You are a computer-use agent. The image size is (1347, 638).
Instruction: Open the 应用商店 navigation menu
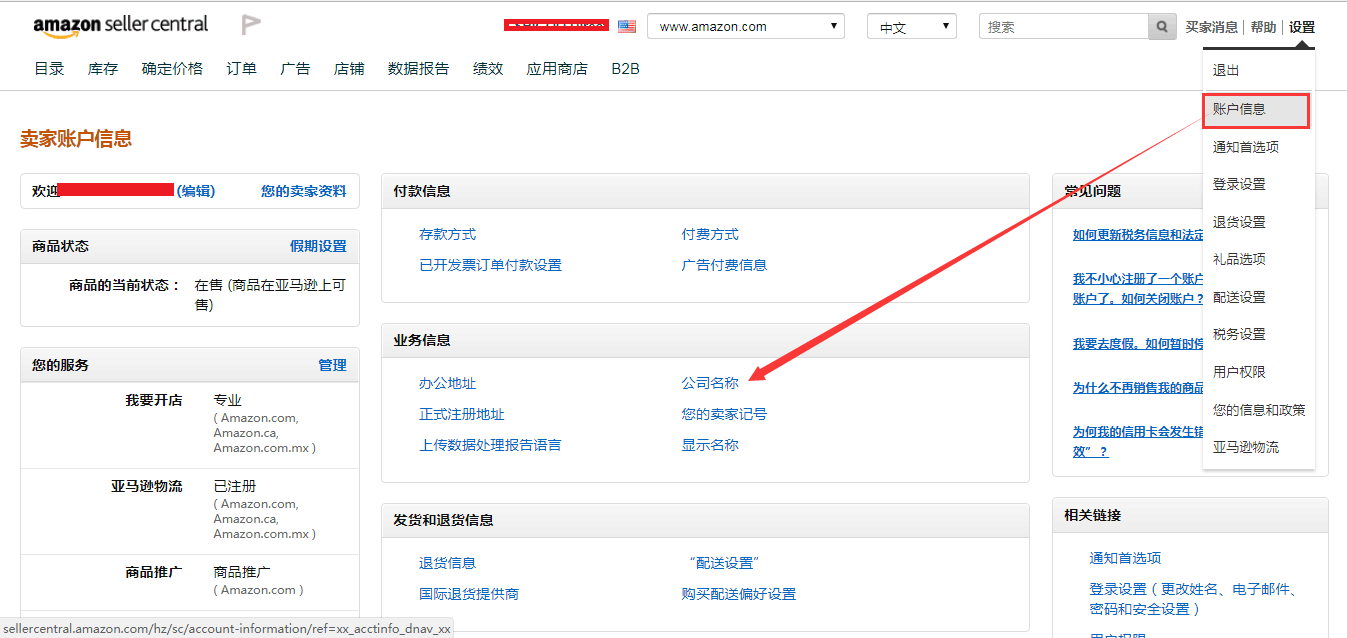(x=557, y=69)
